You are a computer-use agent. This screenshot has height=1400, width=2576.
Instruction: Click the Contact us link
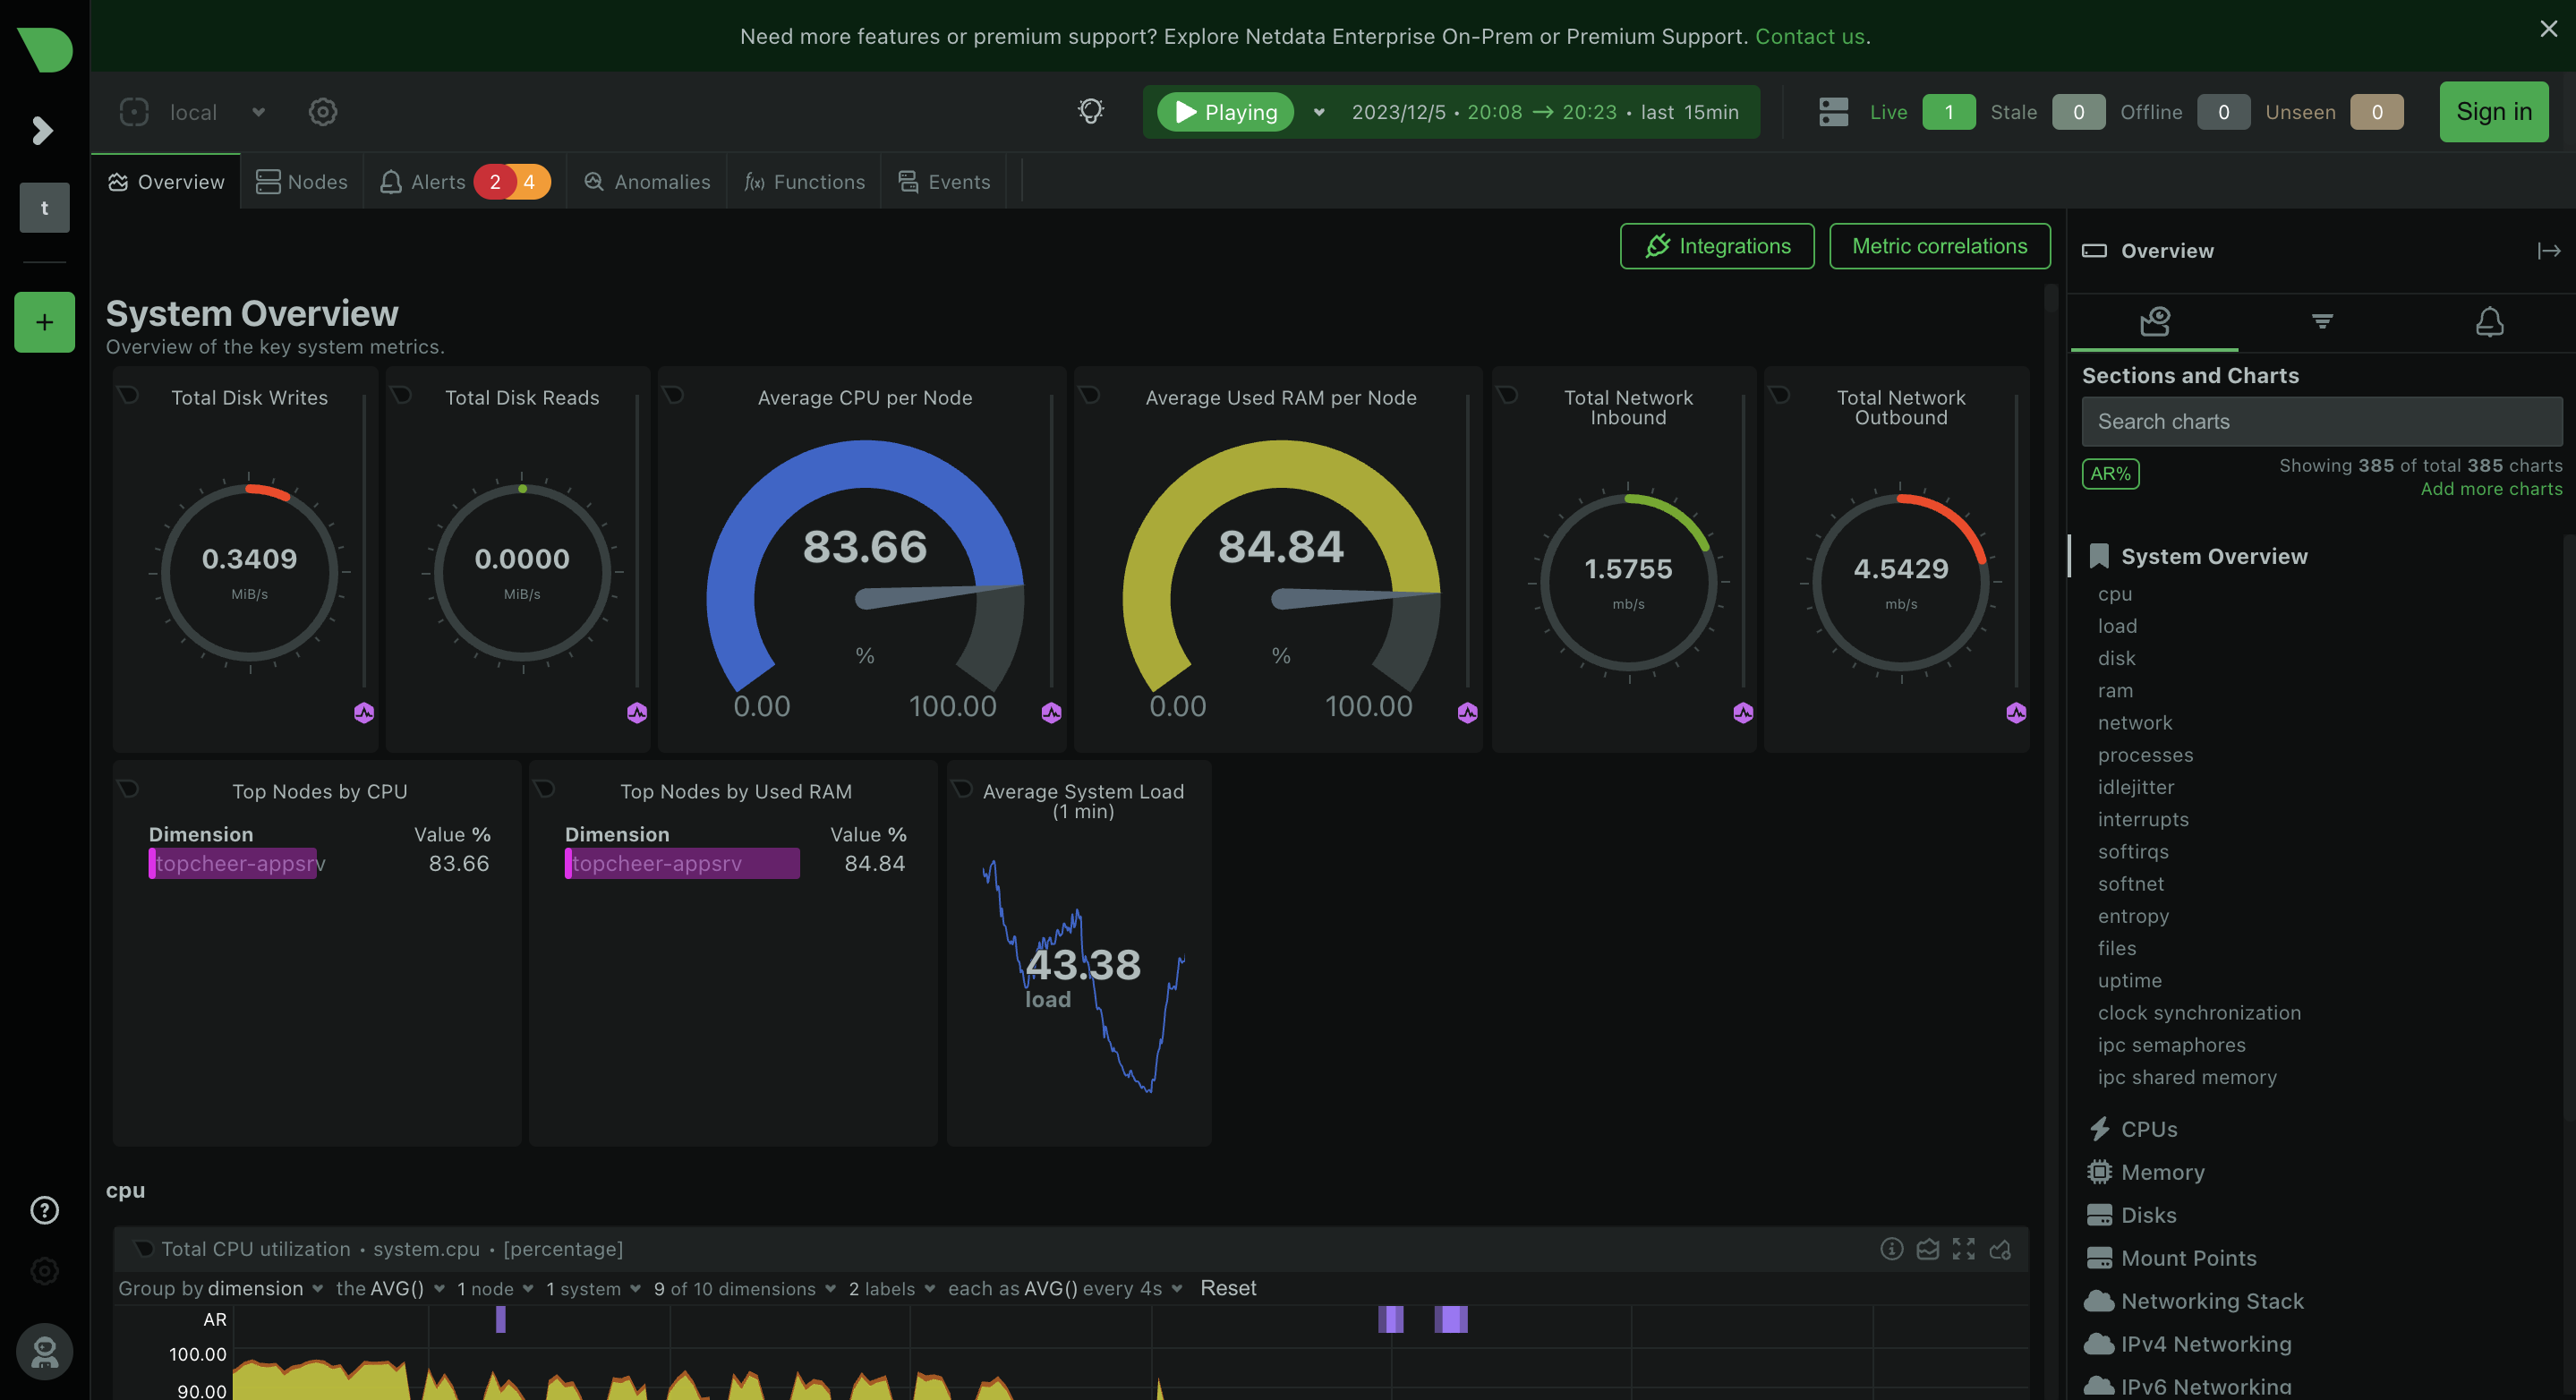coord(1809,36)
